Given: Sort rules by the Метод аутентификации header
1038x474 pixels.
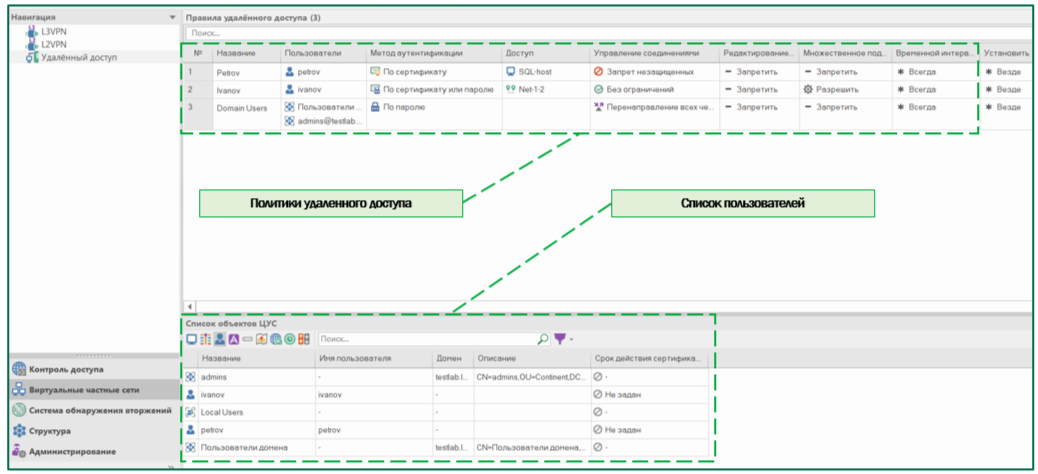Looking at the screenshot, I should coord(434,53).
